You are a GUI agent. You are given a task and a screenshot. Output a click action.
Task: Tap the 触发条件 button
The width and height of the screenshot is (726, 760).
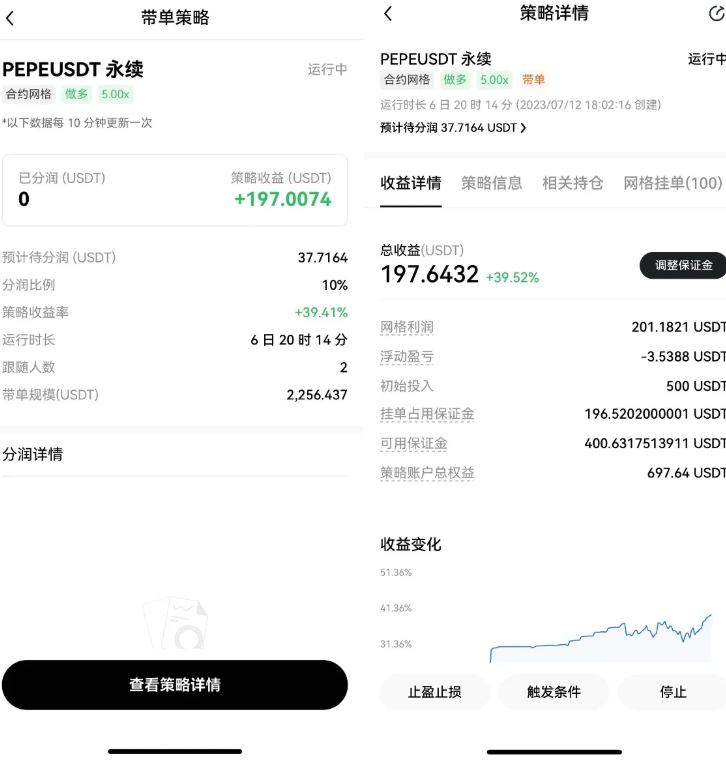[x=553, y=692]
